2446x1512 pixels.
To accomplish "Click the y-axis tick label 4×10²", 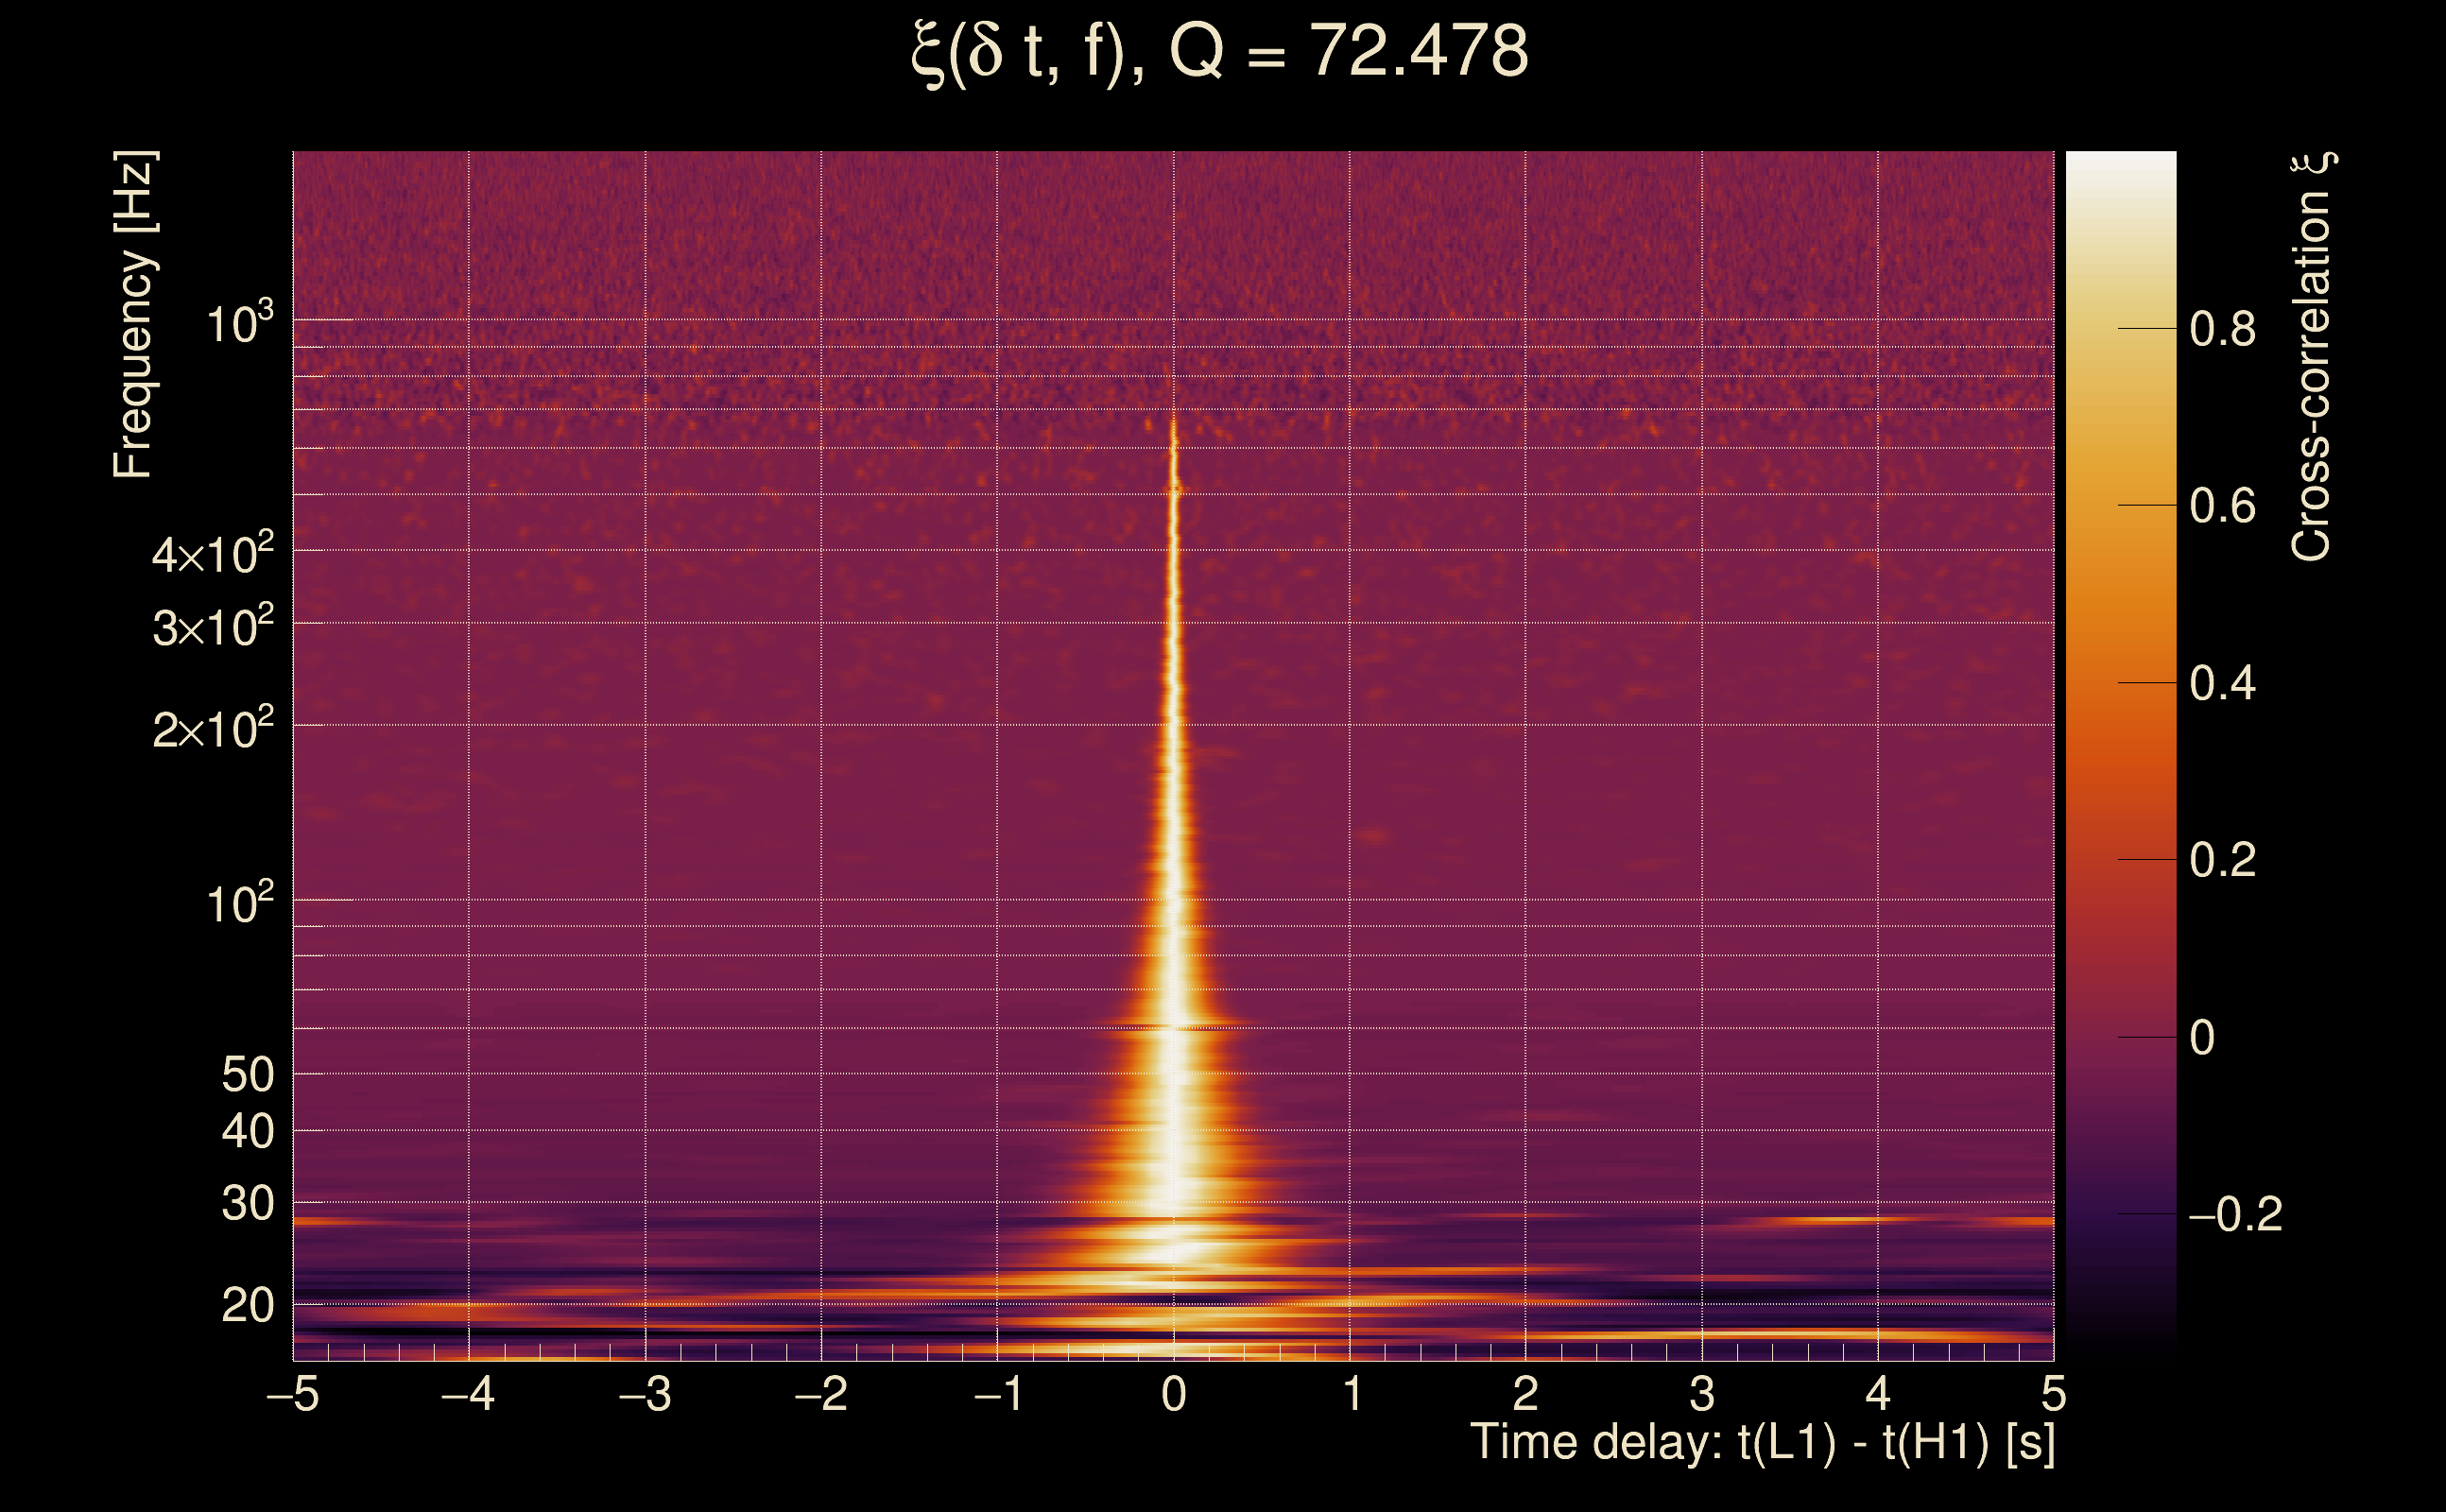I will tap(213, 554).
